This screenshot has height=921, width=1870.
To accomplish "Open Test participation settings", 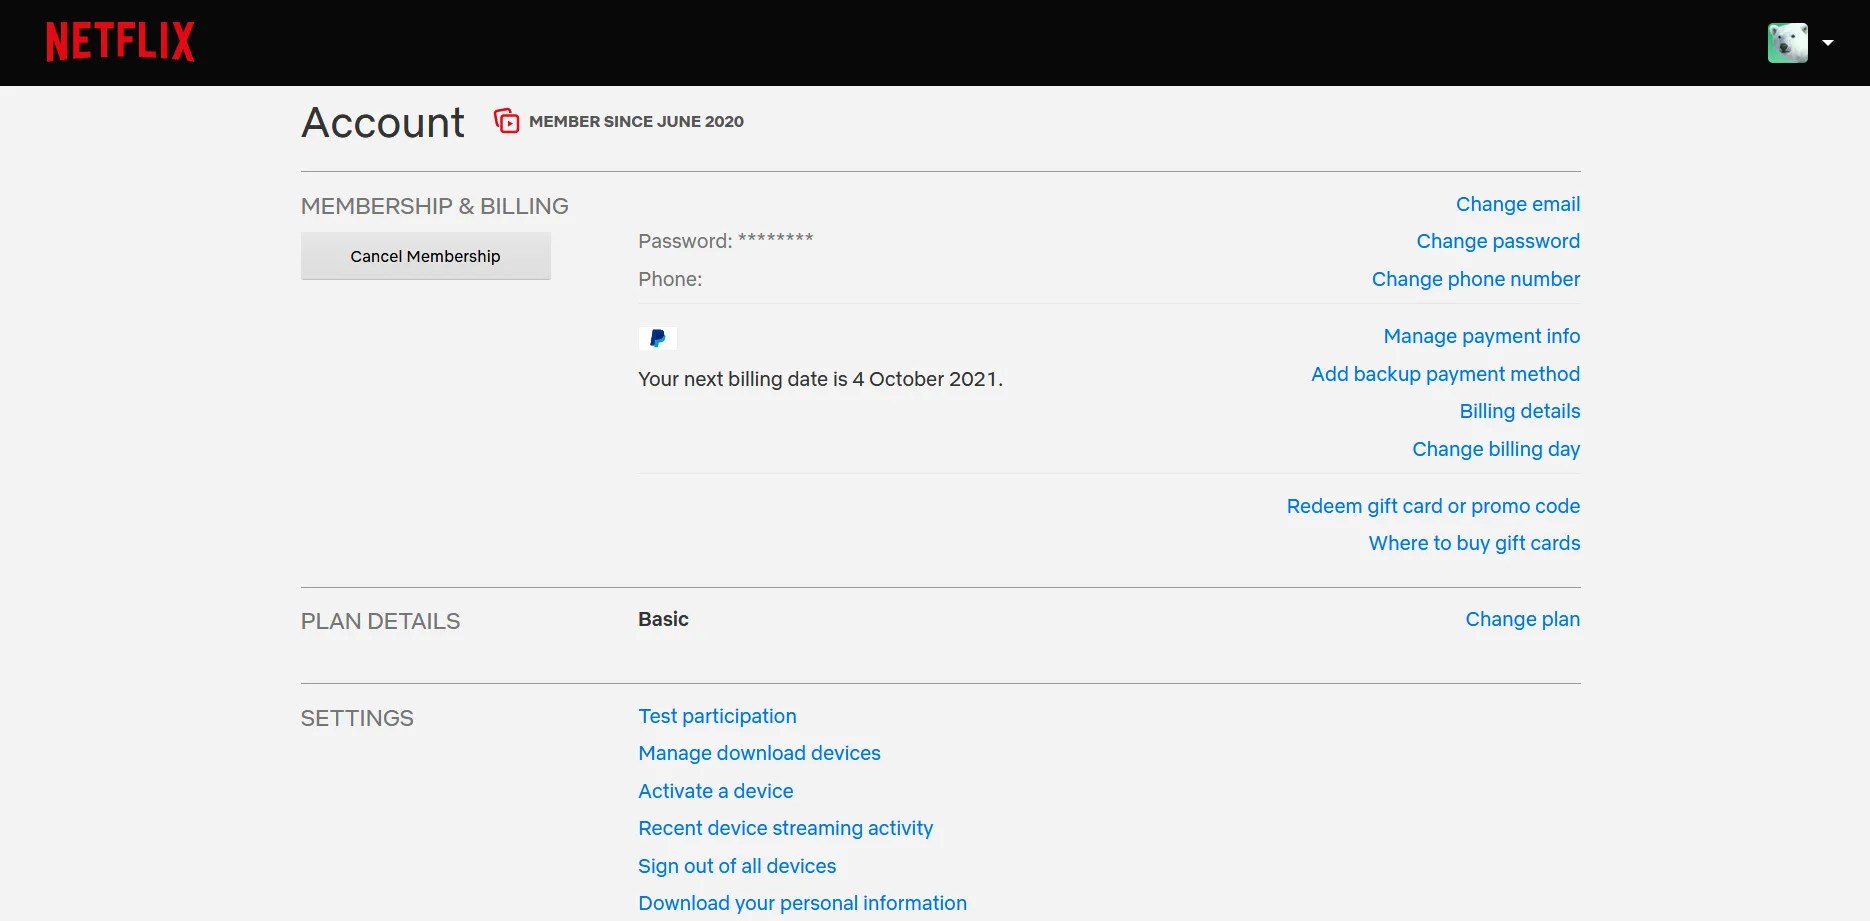I will click(716, 716).
